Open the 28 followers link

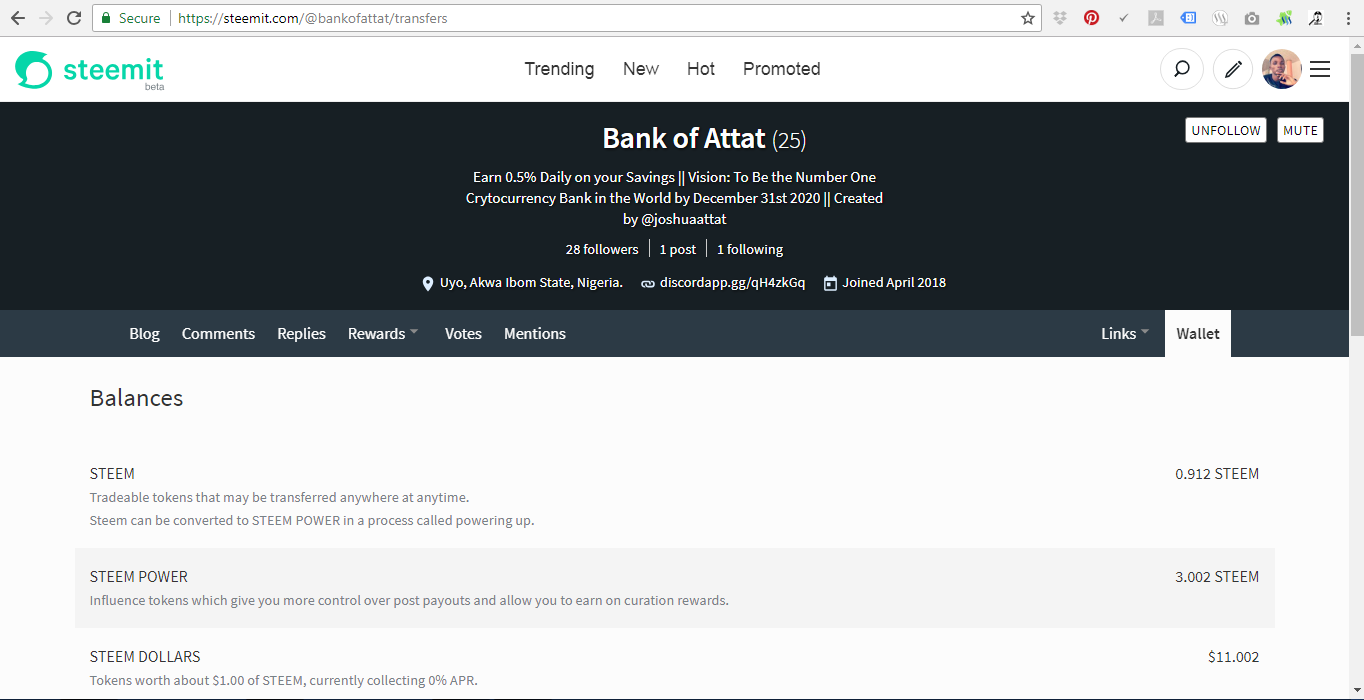[x=602, y=249]
